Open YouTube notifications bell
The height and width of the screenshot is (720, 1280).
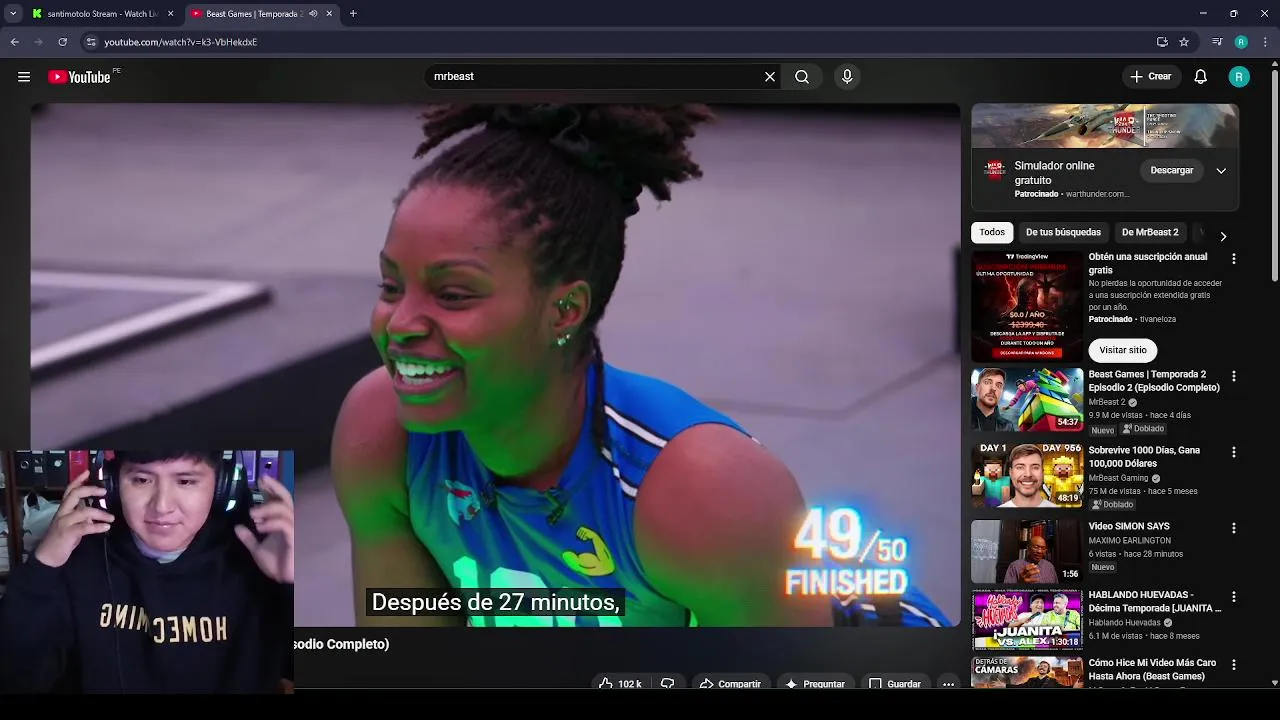pyautogui.click(x=1201, y=77)
